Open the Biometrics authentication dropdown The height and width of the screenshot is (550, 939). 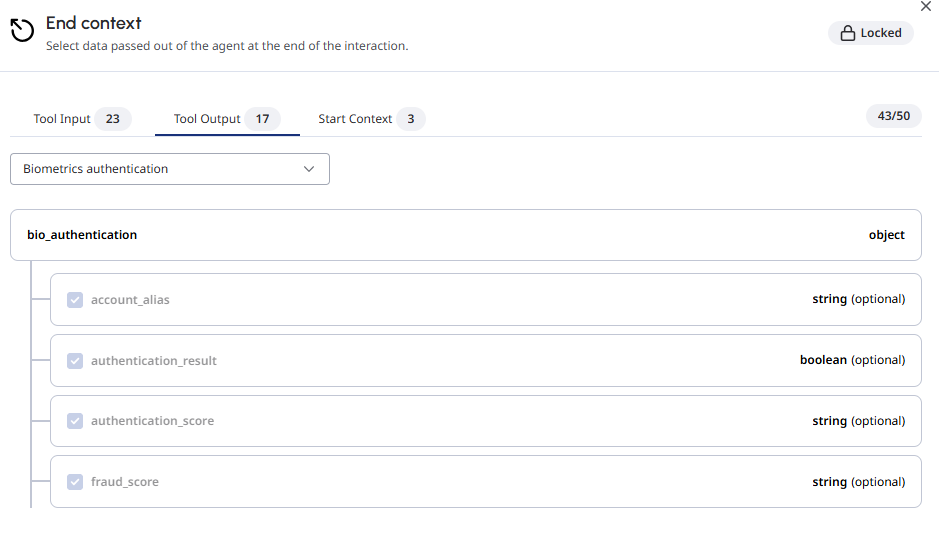(x=170, y=169)
